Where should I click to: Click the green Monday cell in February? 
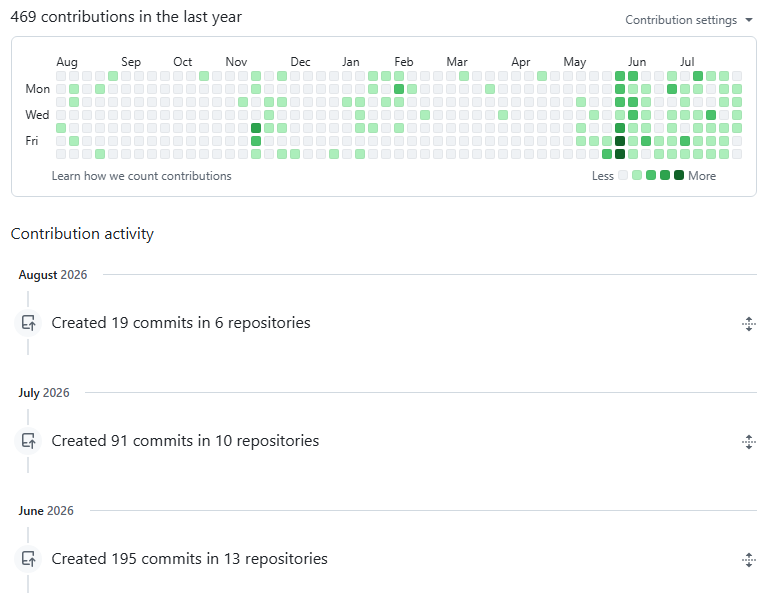pos(399,89)
